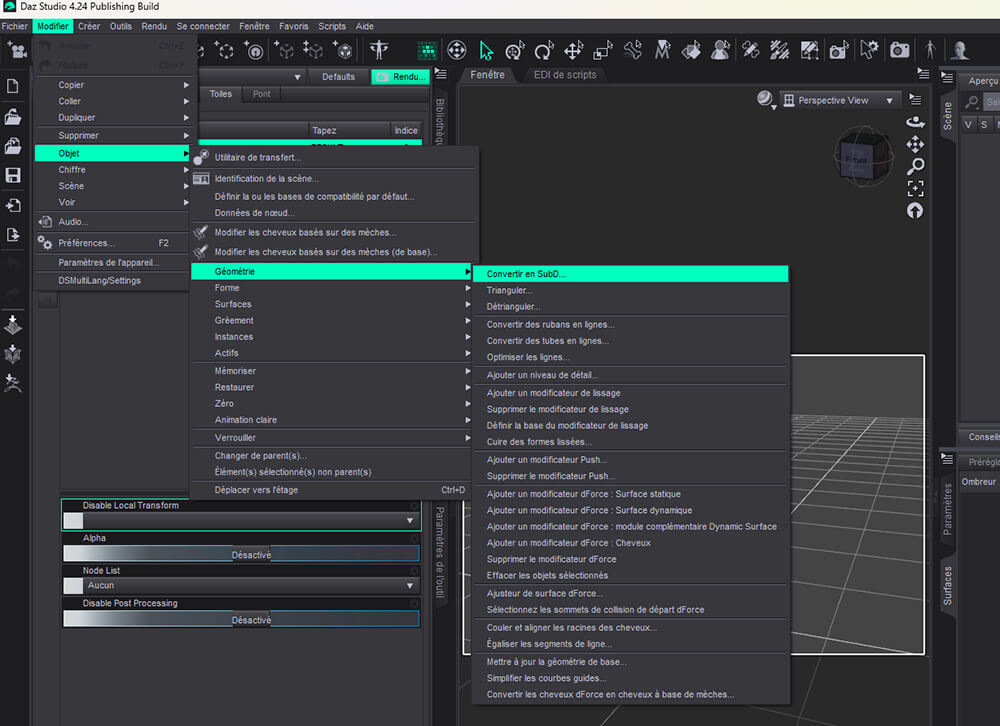This screenshot has height=726, width=1000.
Task: Open the Paramètres vertical side tab
Action: pos(948,509)
